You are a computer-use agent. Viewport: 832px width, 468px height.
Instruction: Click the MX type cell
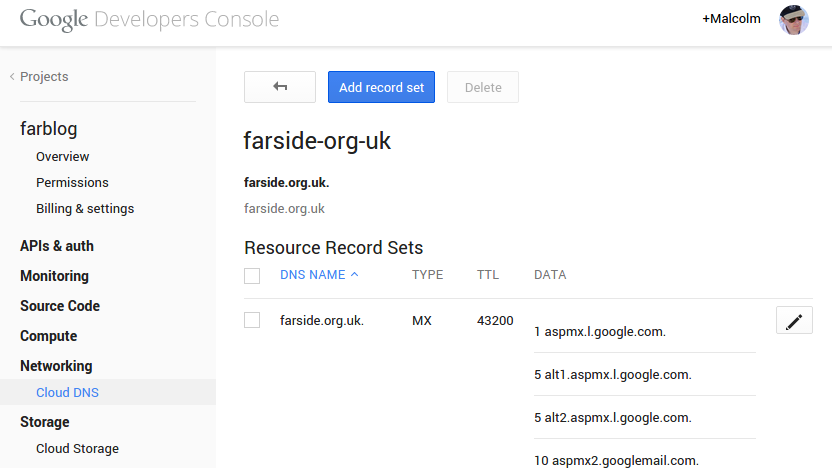click(x=422, y=320)
